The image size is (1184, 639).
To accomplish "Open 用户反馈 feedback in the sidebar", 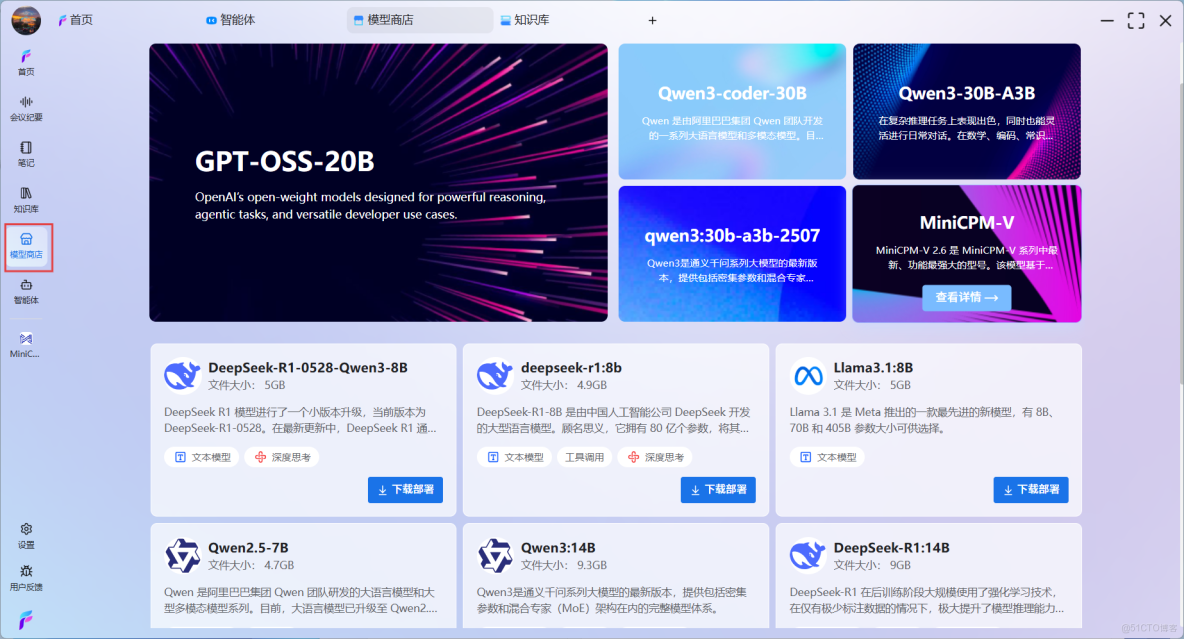I will point(26,578).
